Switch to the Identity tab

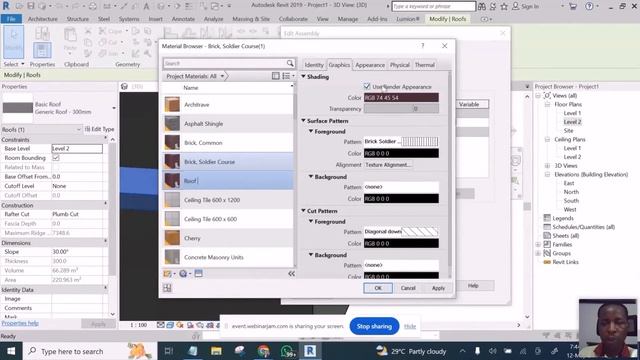click(x=313, y=64)
